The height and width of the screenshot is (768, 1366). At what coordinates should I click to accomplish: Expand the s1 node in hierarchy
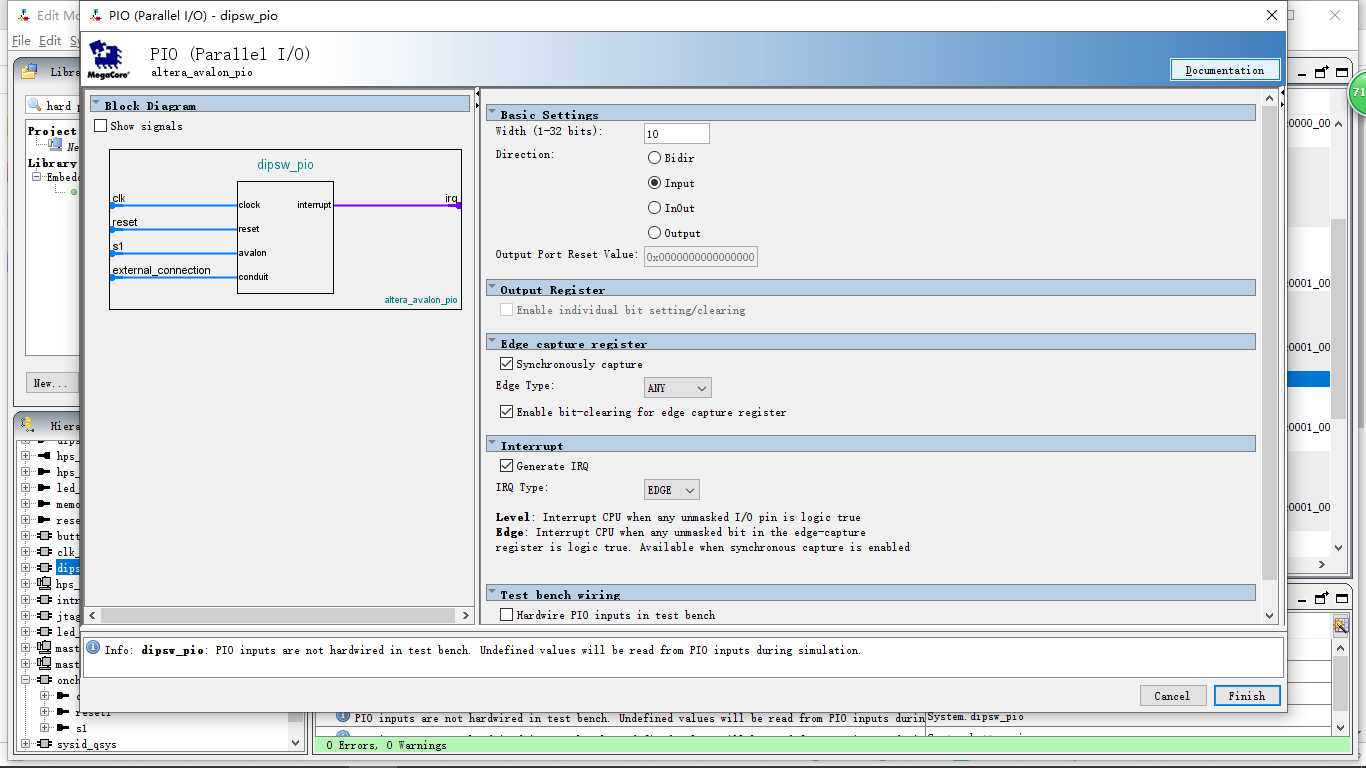point(44,728)
